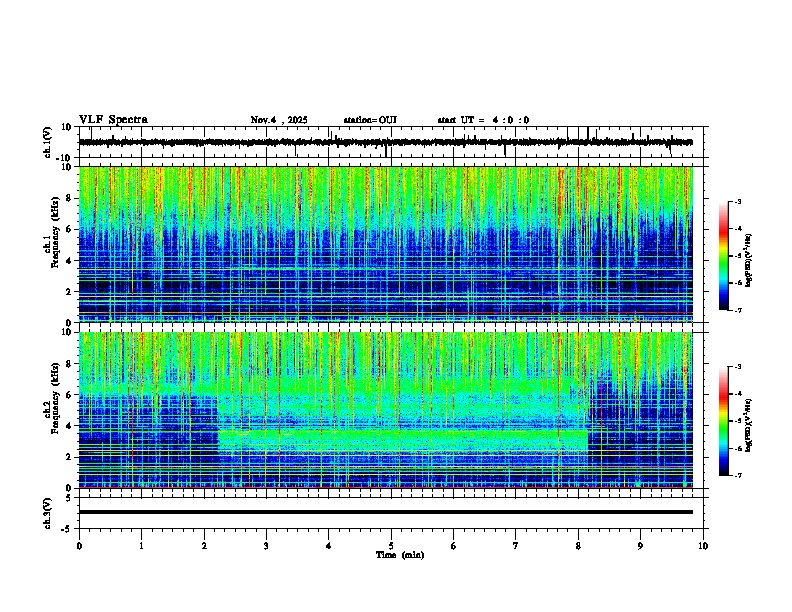Click the '-7' label on ch.2 colorbar
792x612 pixels.
click(x=737, y=475)
